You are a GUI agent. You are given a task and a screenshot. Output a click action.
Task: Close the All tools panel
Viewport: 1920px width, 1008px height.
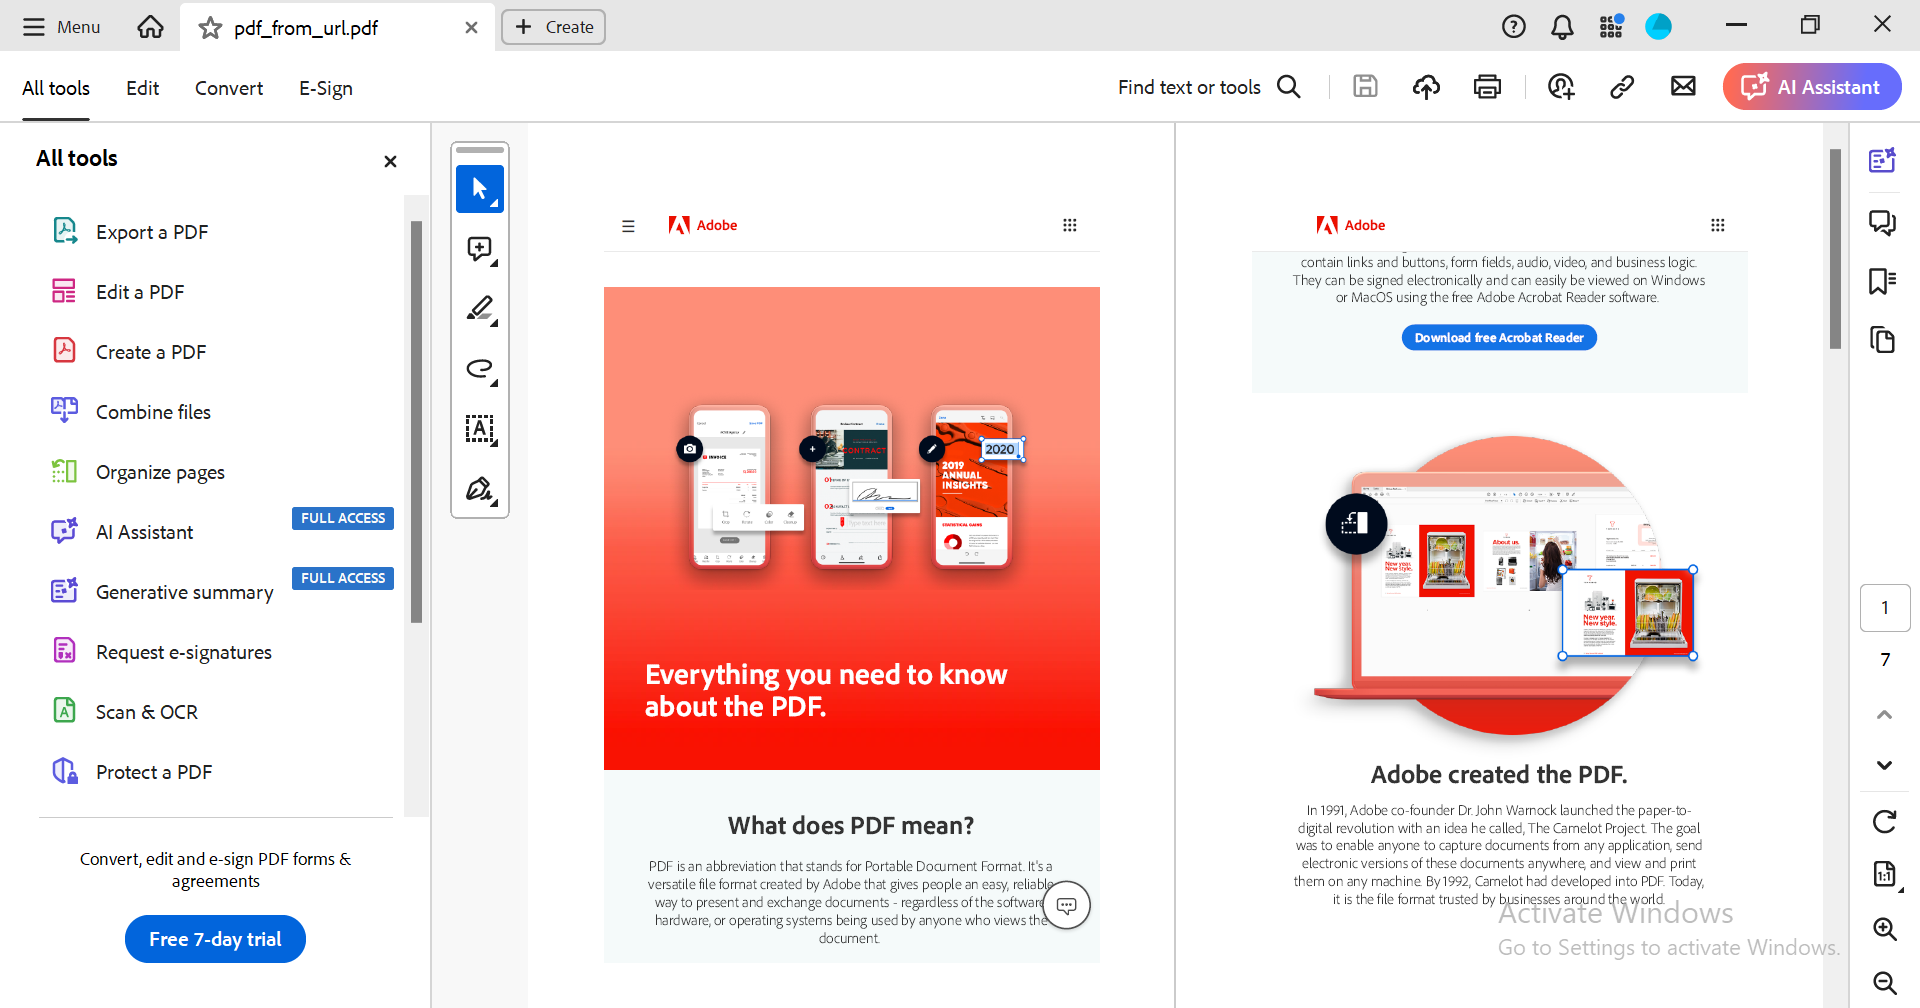click(390, 161)
